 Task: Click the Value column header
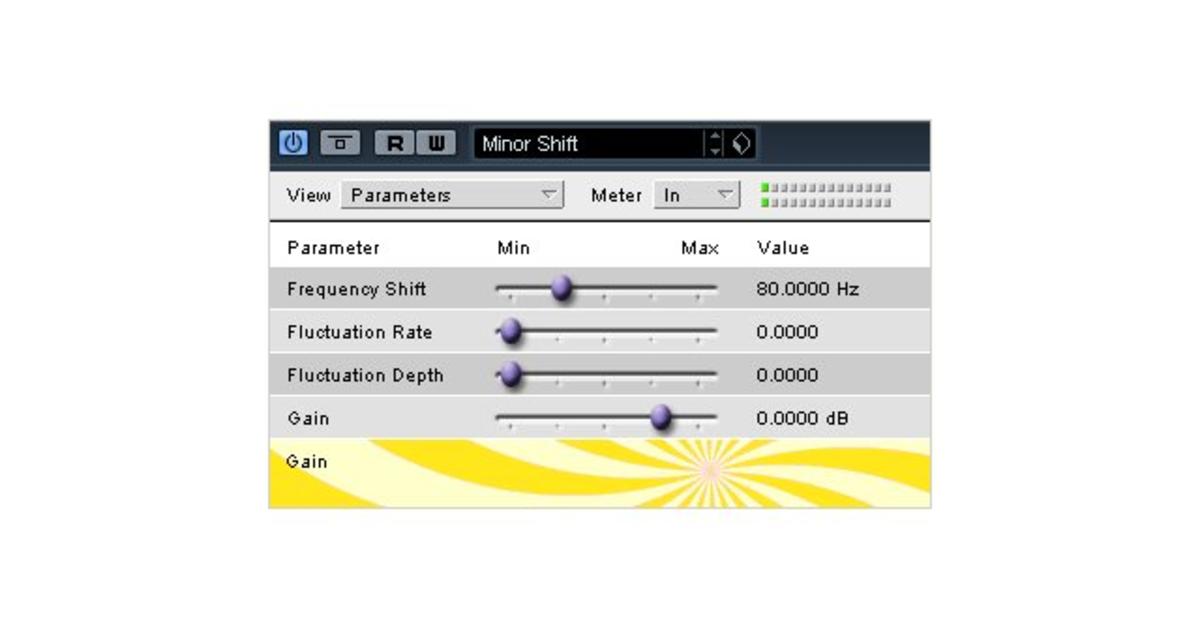click(783, 247)
